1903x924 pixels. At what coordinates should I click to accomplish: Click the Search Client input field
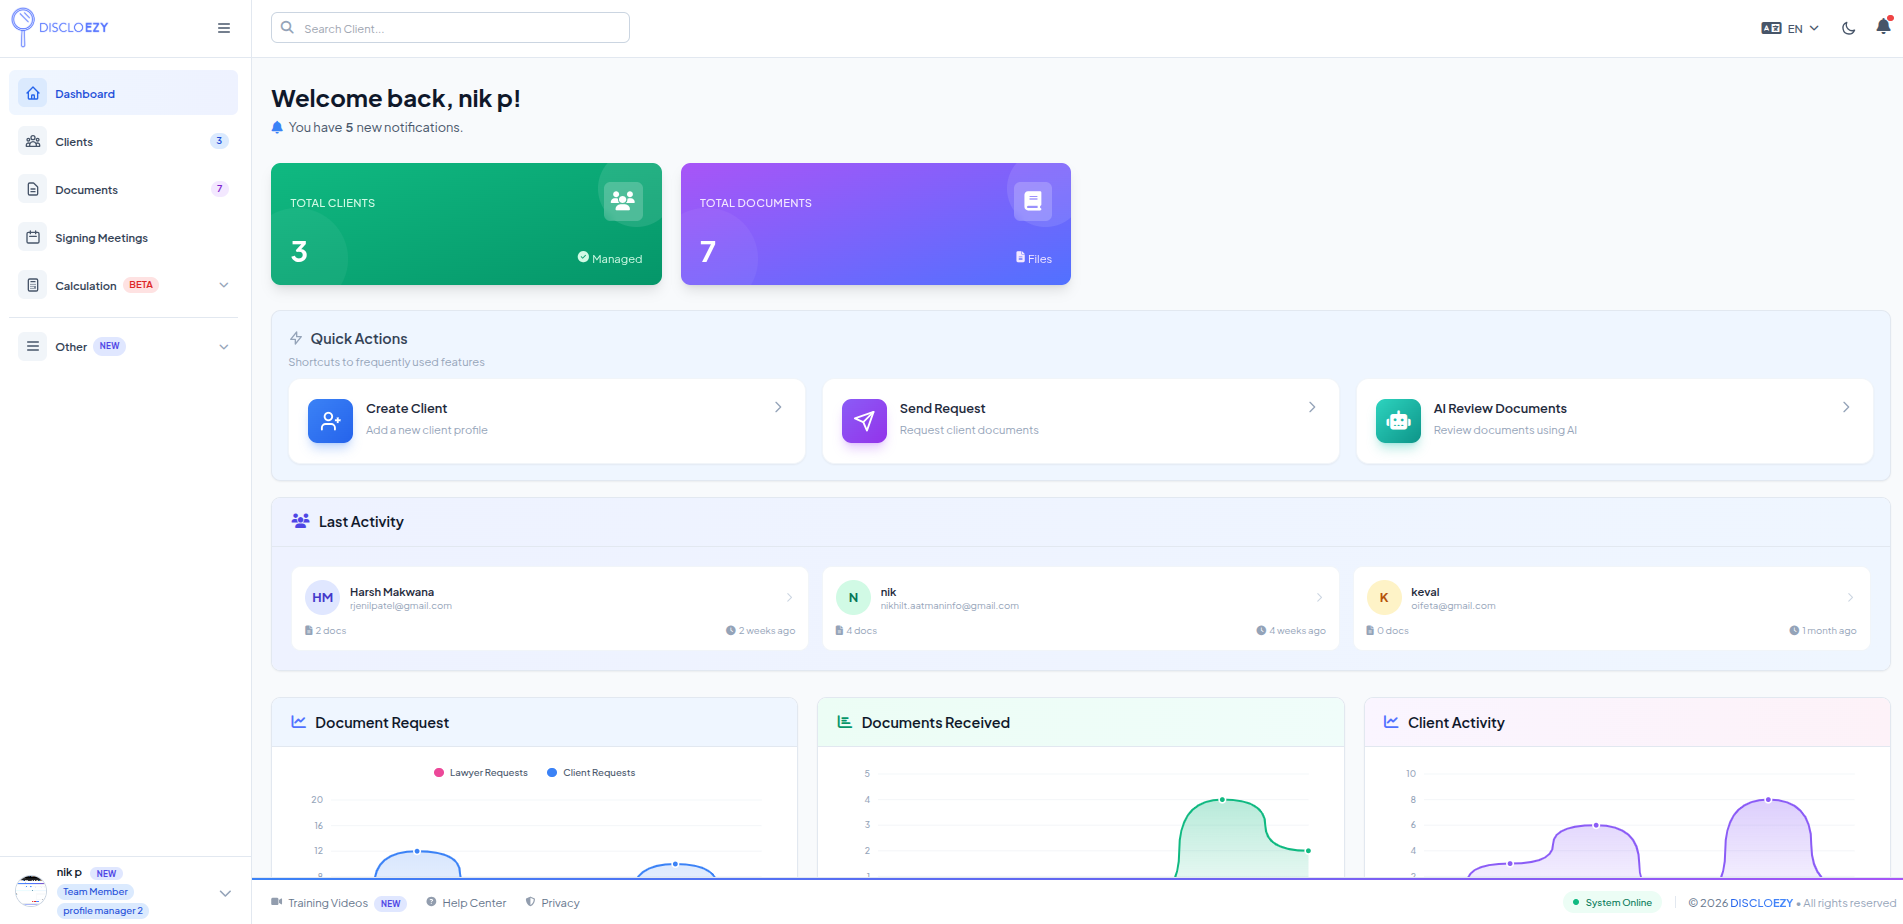(450, 27)
